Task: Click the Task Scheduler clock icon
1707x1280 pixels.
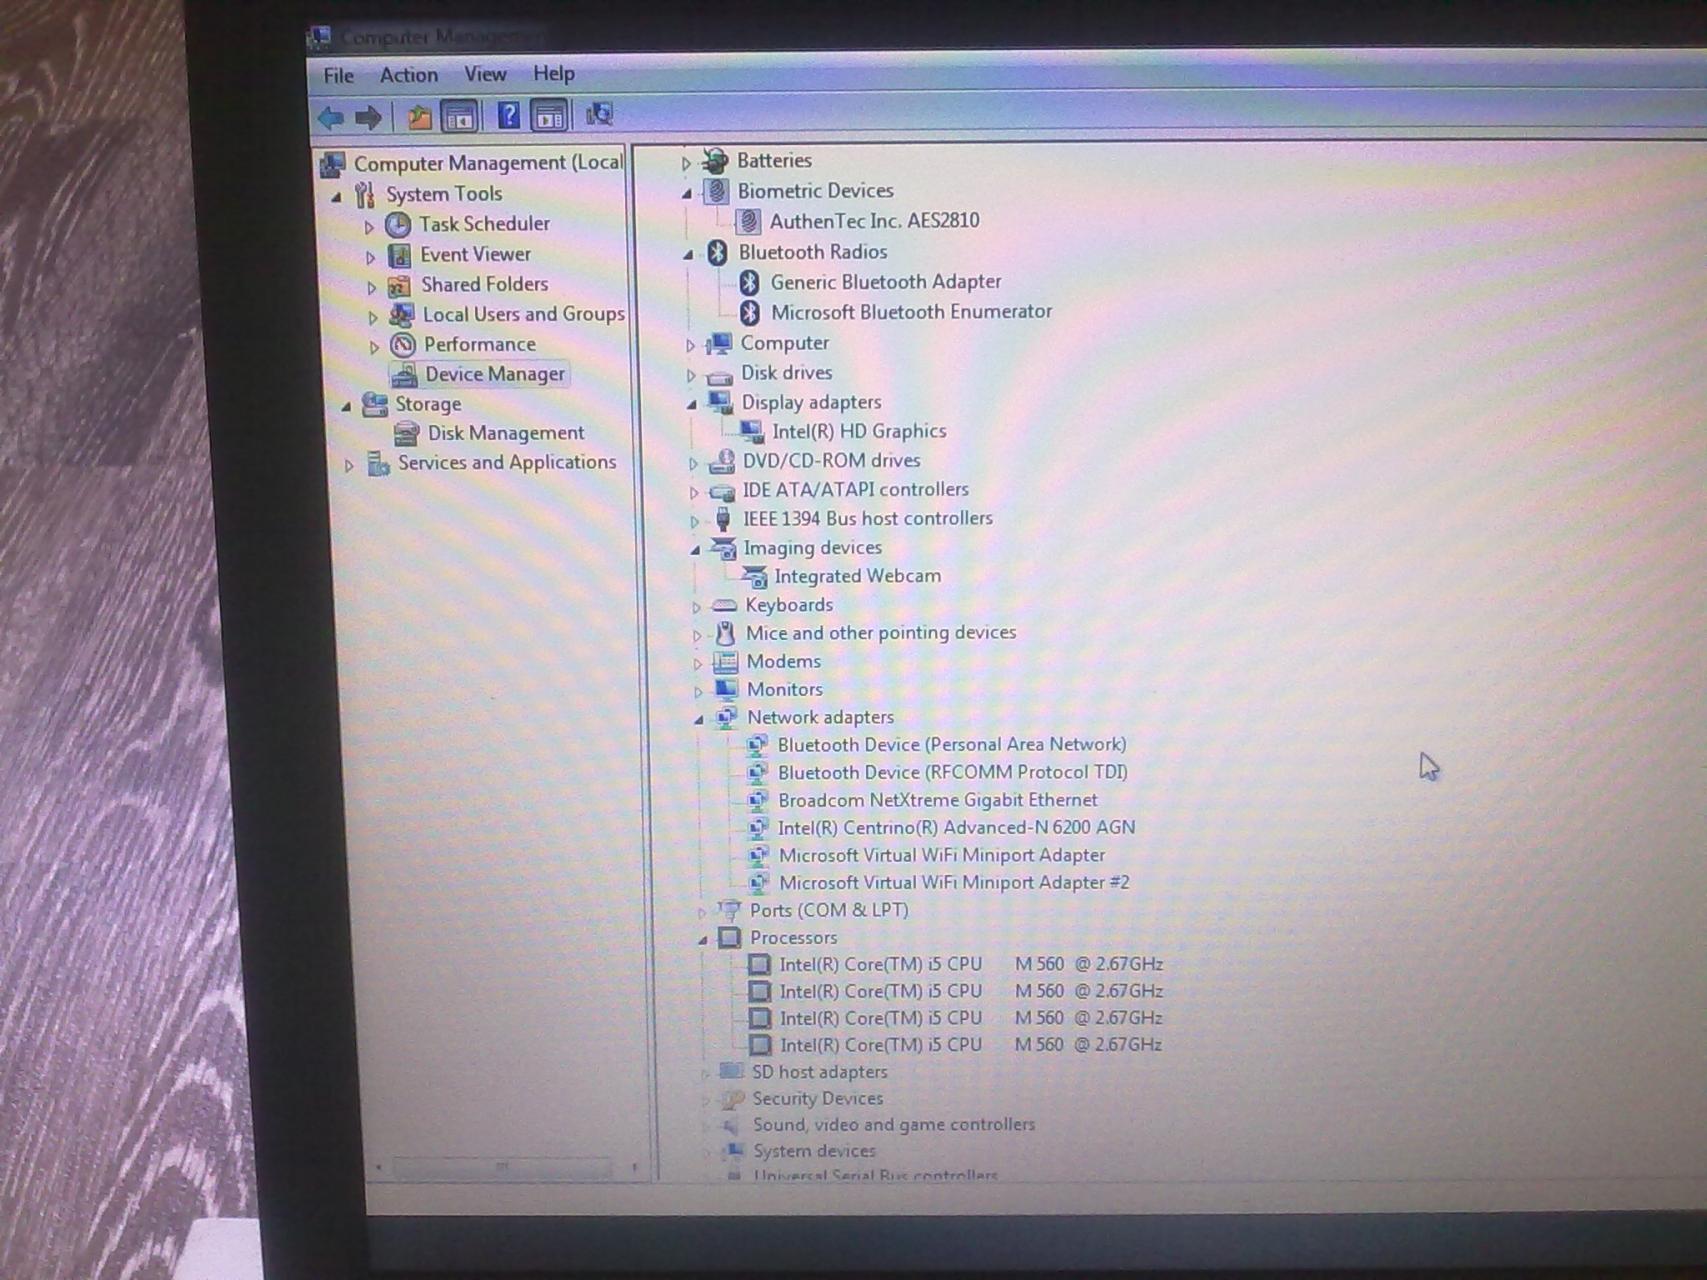Action: pos(398,224)
